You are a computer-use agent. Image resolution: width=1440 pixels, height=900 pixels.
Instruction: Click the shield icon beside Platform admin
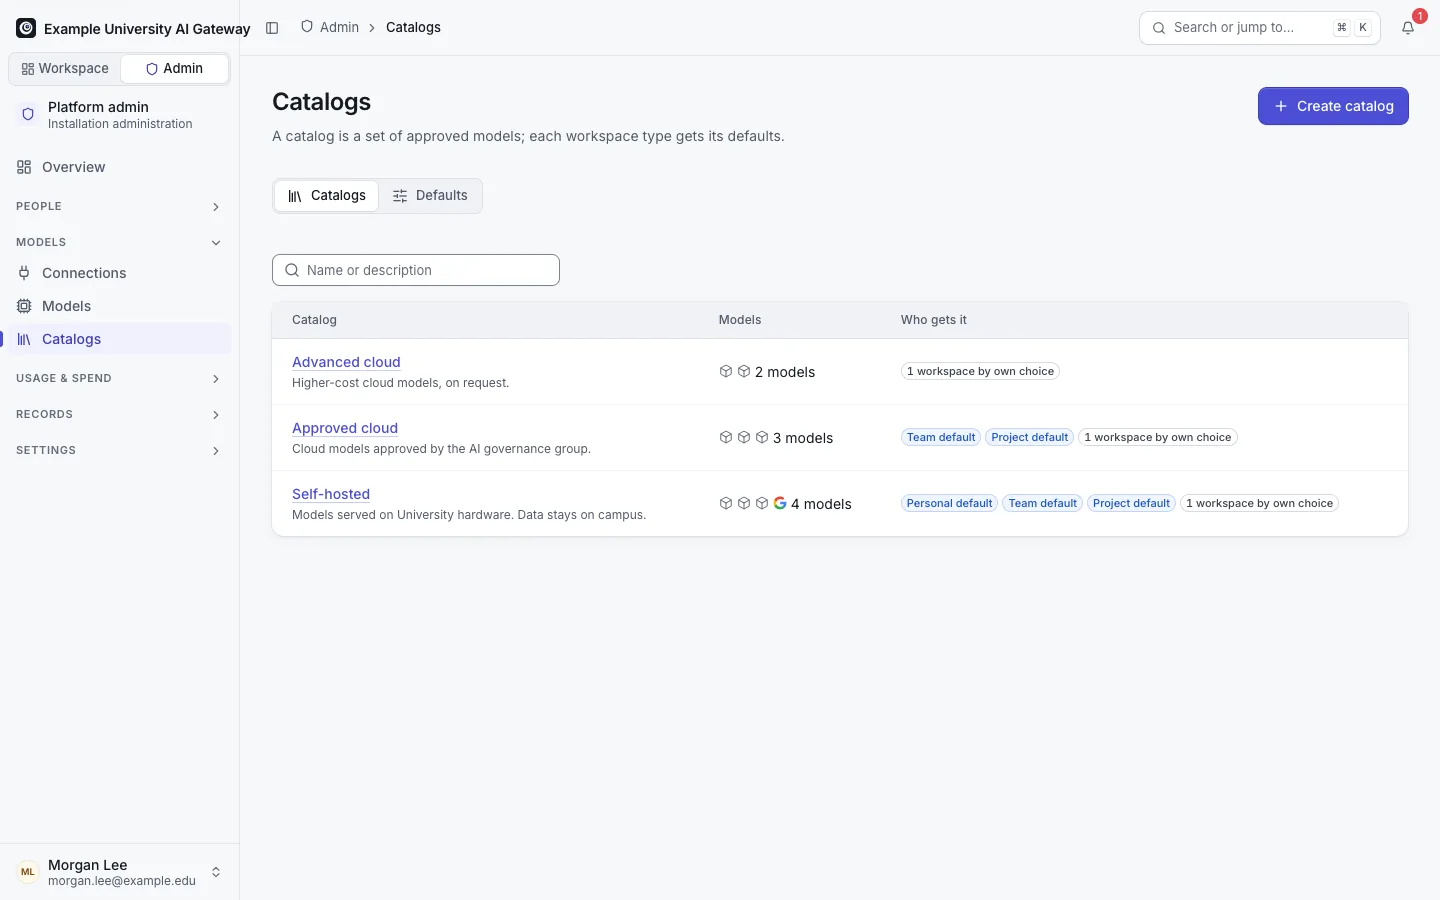click(28, 114)
